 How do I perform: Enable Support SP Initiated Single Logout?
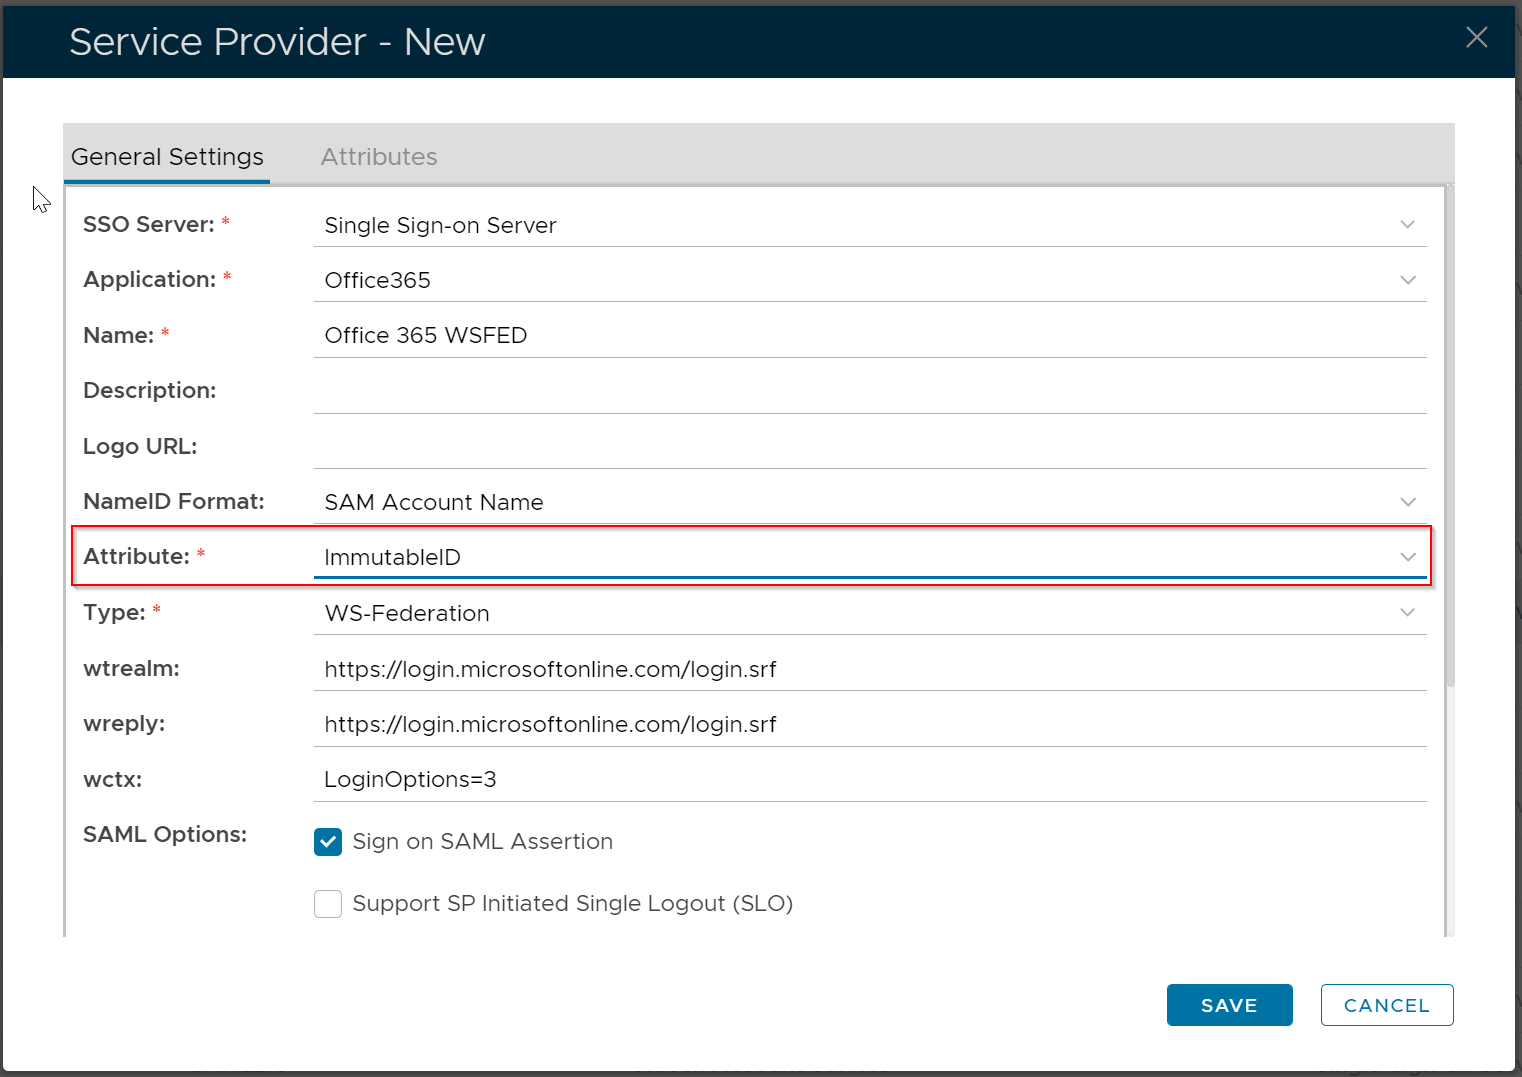(328, 904)
